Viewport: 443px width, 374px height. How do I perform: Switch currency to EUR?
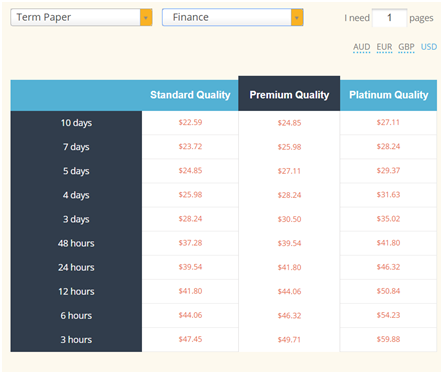click(384, 47)
